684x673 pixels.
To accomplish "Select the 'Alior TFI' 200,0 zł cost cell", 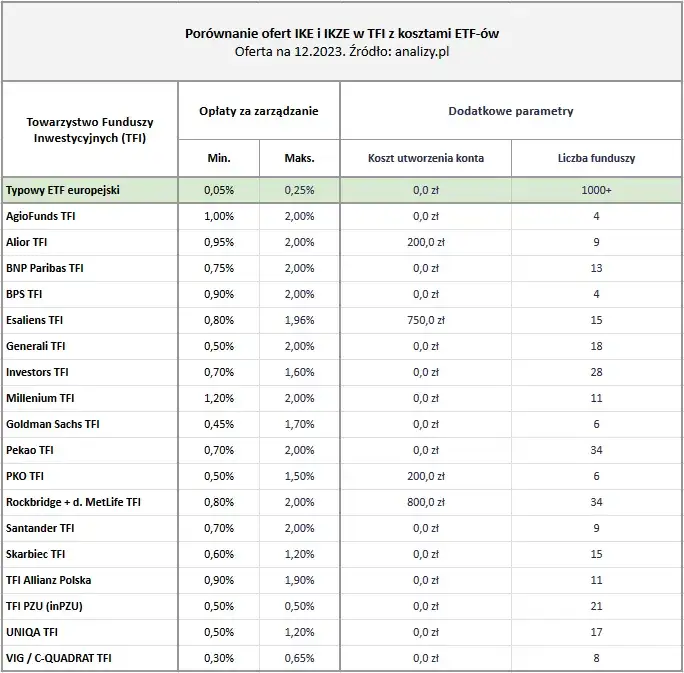I will click(426, 242).
